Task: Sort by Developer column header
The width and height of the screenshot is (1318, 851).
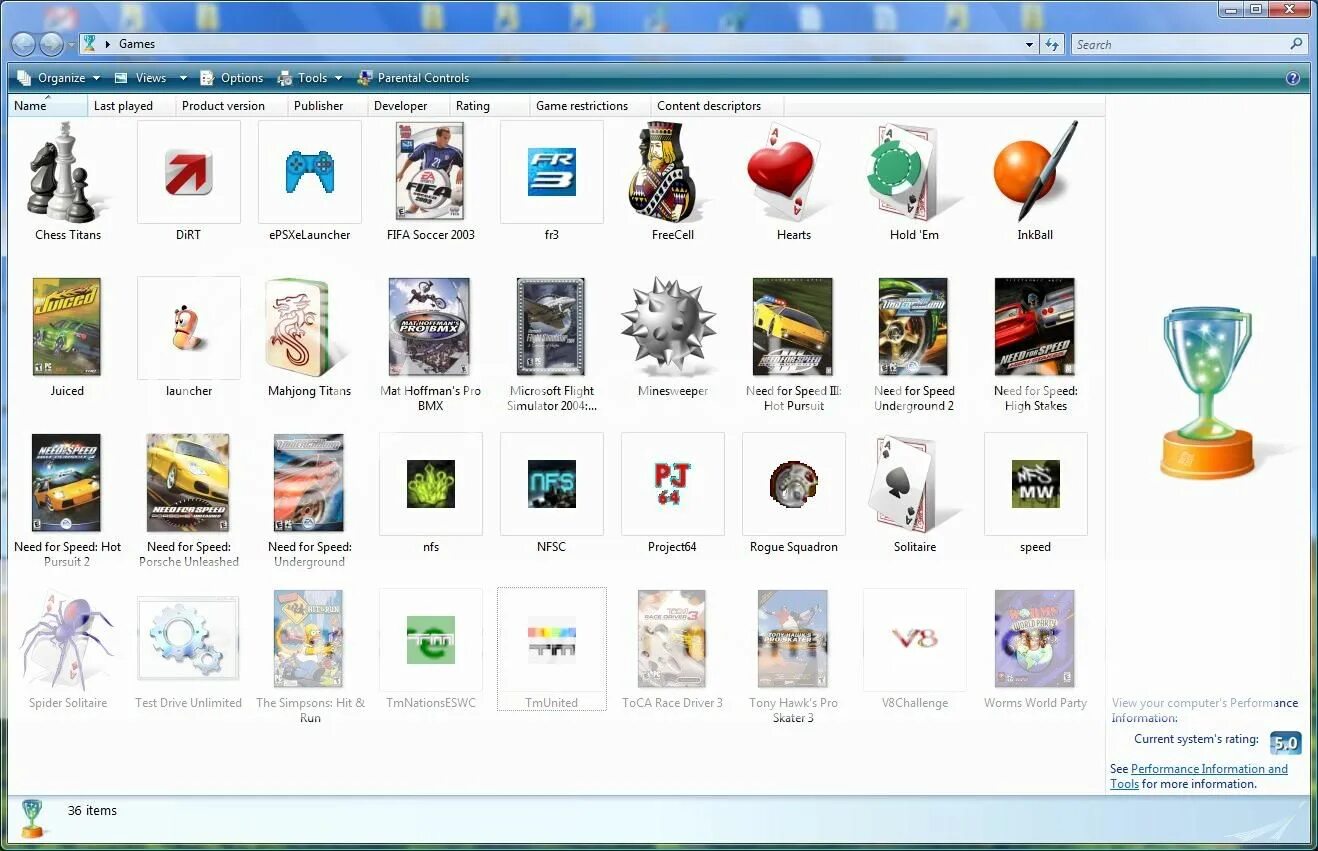Action: (x=409, y=106)
